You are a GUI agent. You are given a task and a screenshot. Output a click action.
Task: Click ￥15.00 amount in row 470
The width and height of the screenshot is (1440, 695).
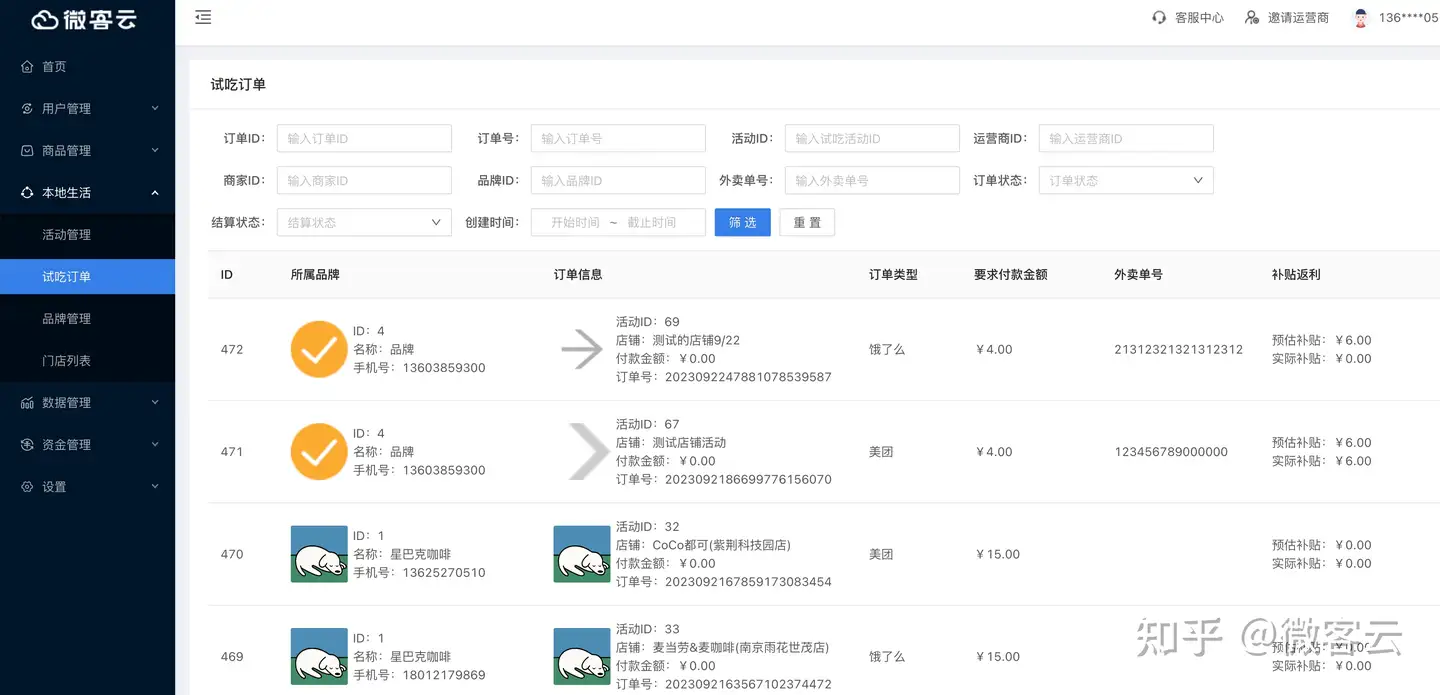coord(997,554)
